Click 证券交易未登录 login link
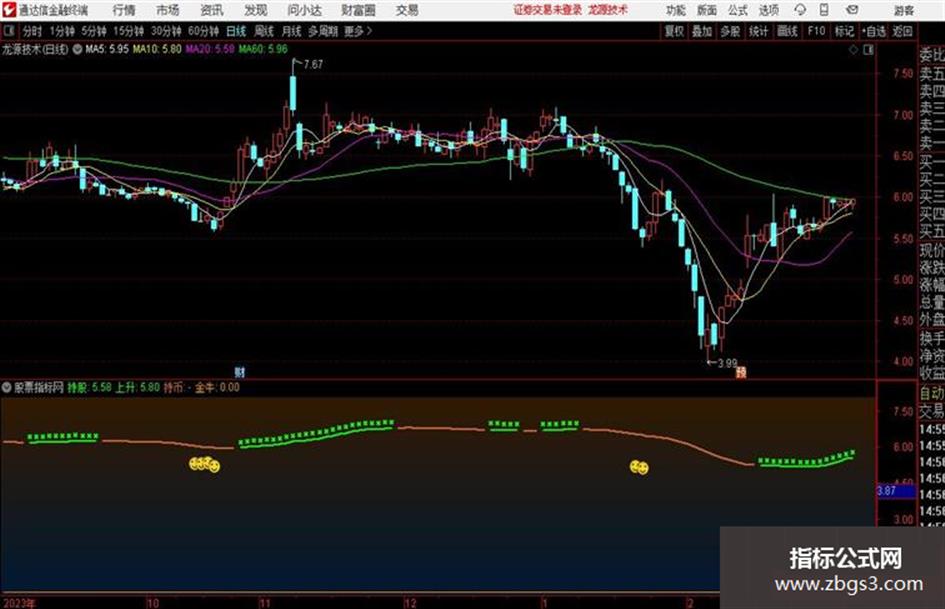 [548, 10]
